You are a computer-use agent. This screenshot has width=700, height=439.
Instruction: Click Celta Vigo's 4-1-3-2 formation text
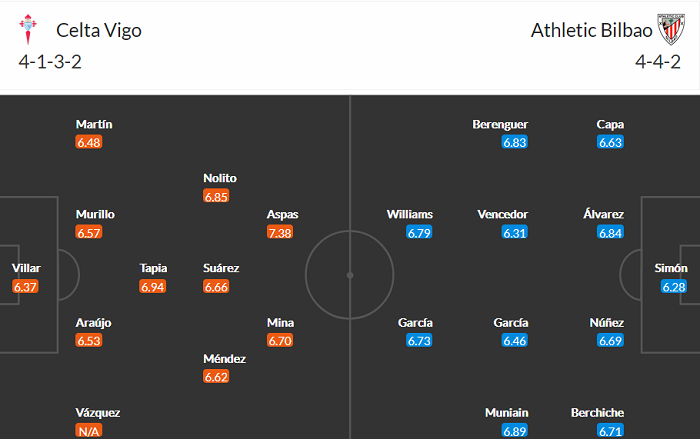click(51, 62)
